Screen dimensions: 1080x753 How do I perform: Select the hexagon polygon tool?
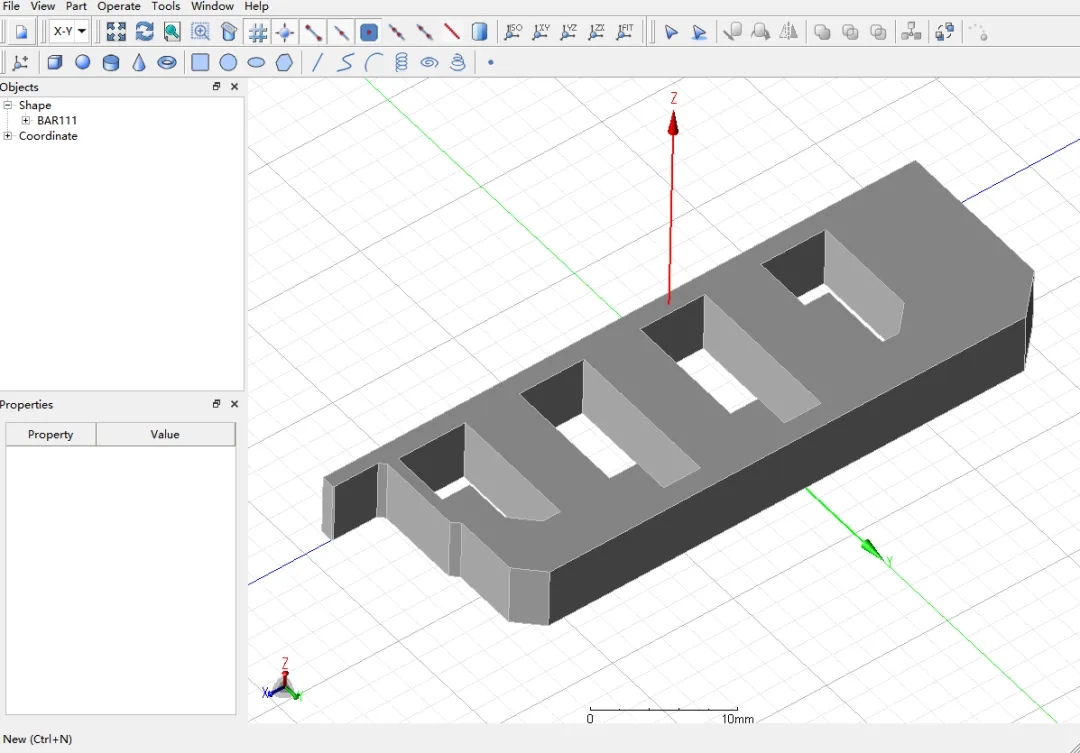click(284, 63)
